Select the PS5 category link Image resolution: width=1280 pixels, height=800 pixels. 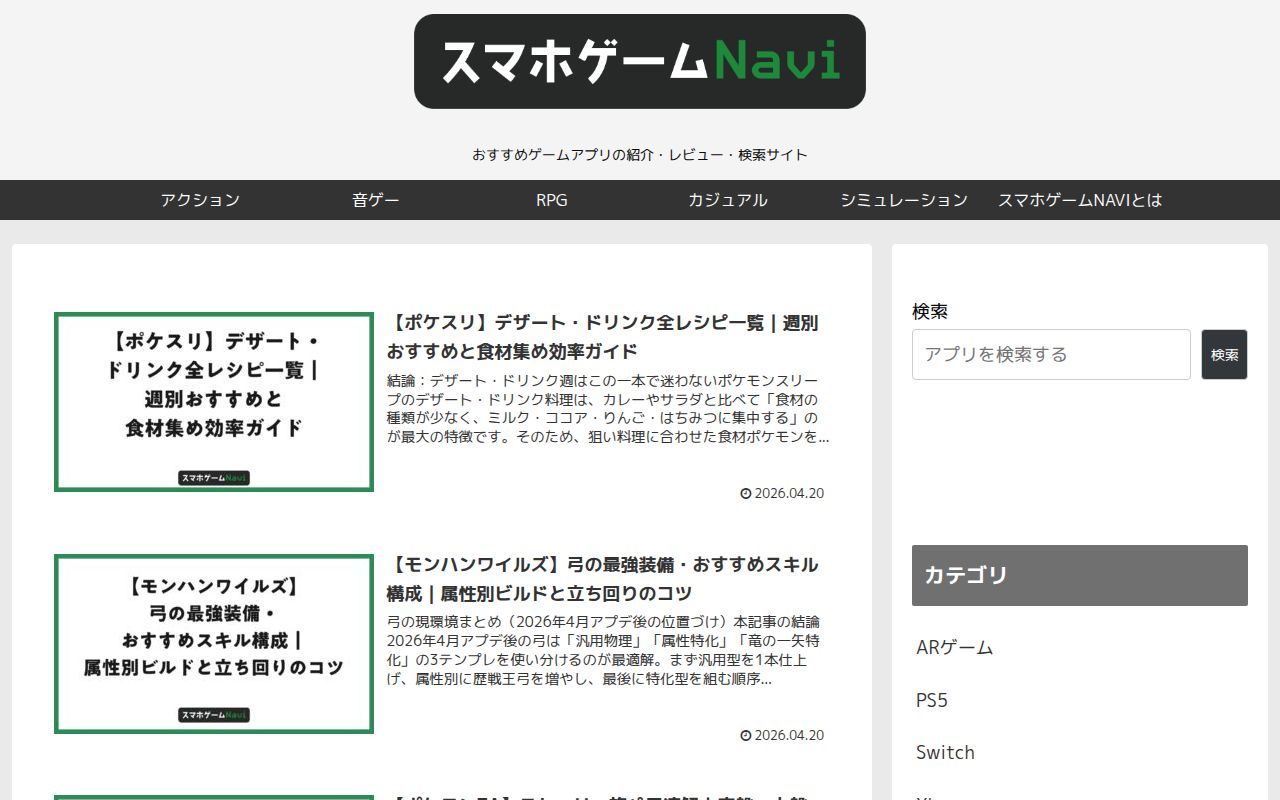click(932, 700)
